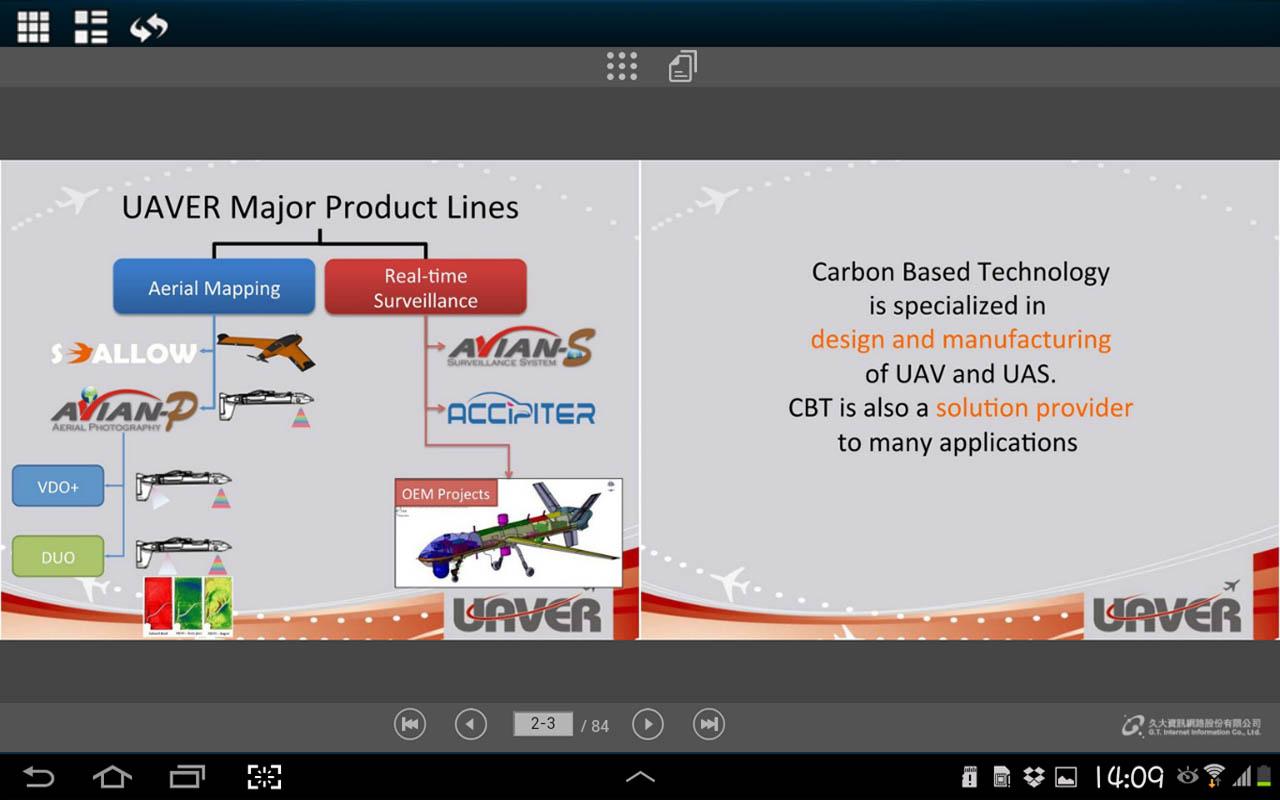The height and width of the screenshot is (800, 1280).
Task: Go to the next page arrow
Action: (x=648, y=724)
